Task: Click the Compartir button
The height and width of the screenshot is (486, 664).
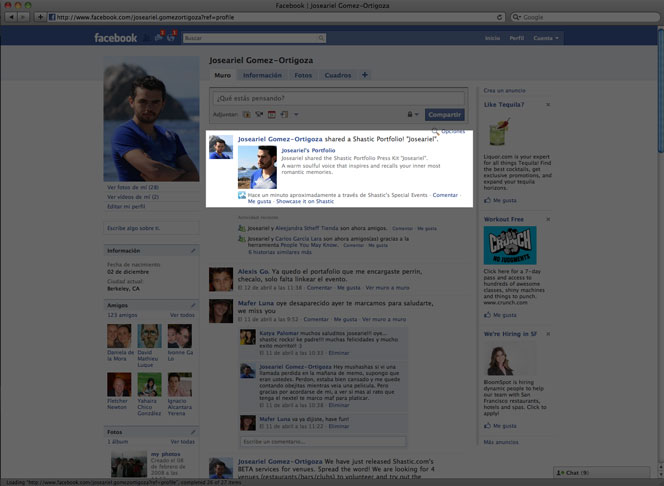Action: [x=444, y=115]
